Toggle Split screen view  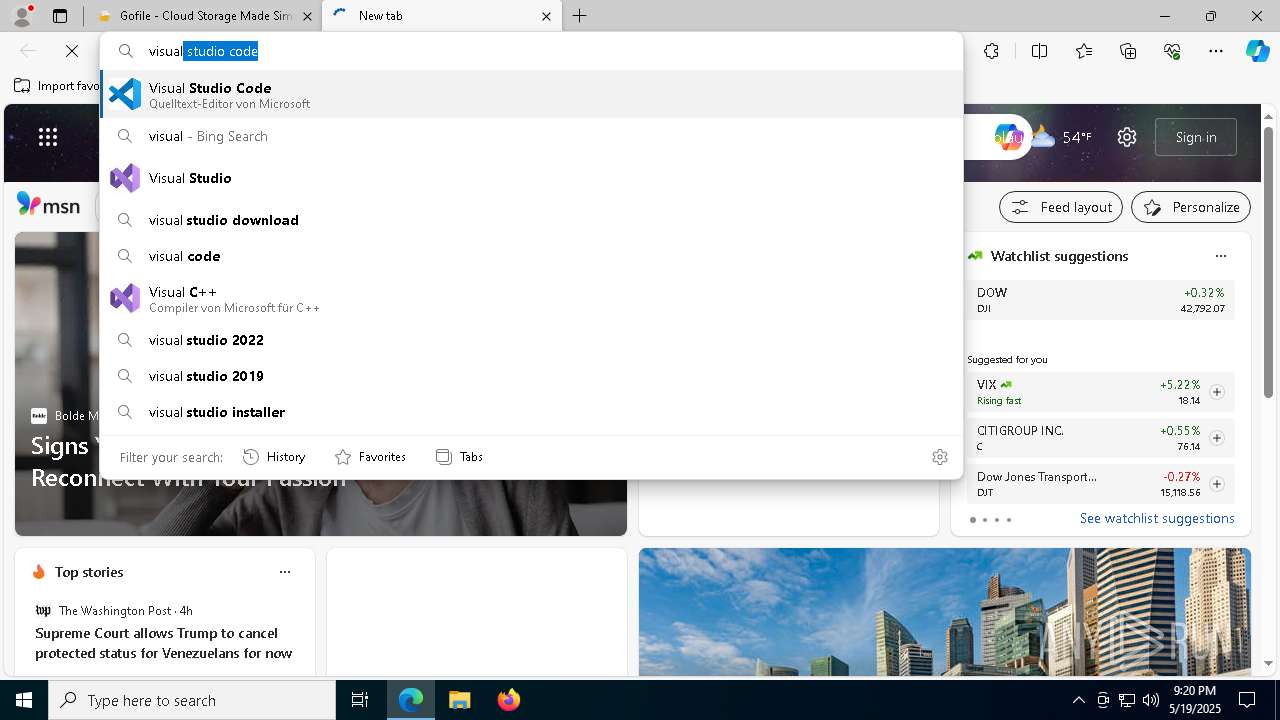[1039, 51]
